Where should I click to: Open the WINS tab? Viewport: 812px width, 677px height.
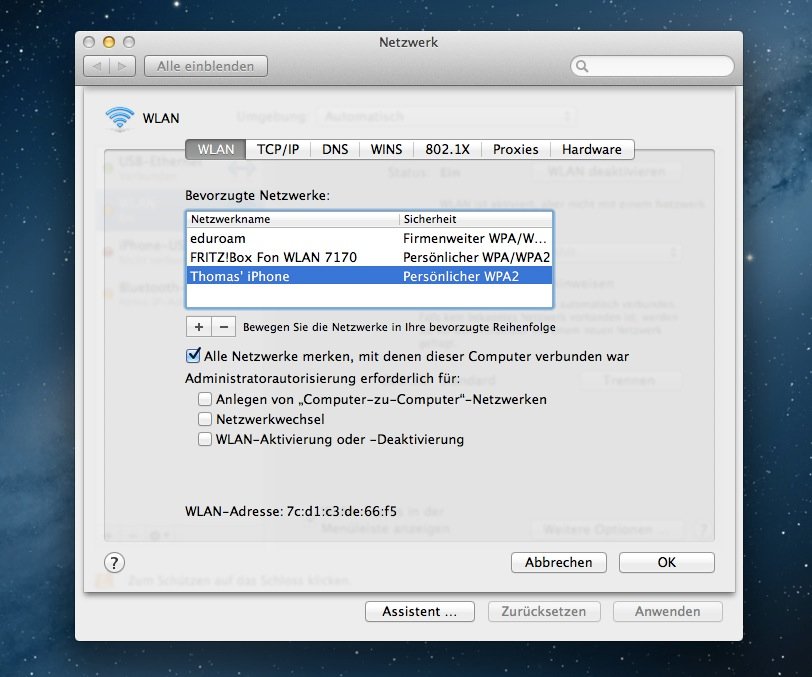pyautogui.click(x=386, y=149)
